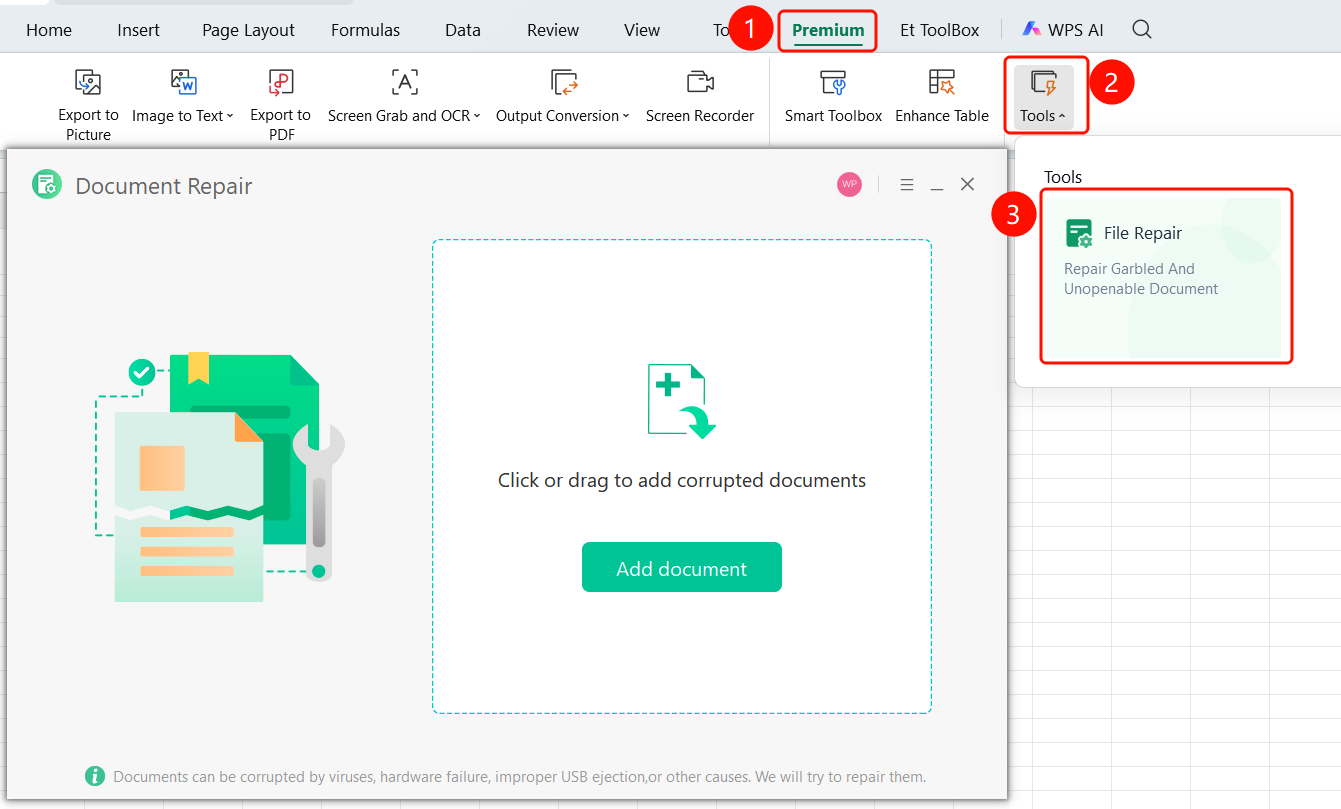Image resolution: width=1341 pixels, height=809 pixels.
Task: Open the Et ToolBox tab
Action: tap(940, 30)
